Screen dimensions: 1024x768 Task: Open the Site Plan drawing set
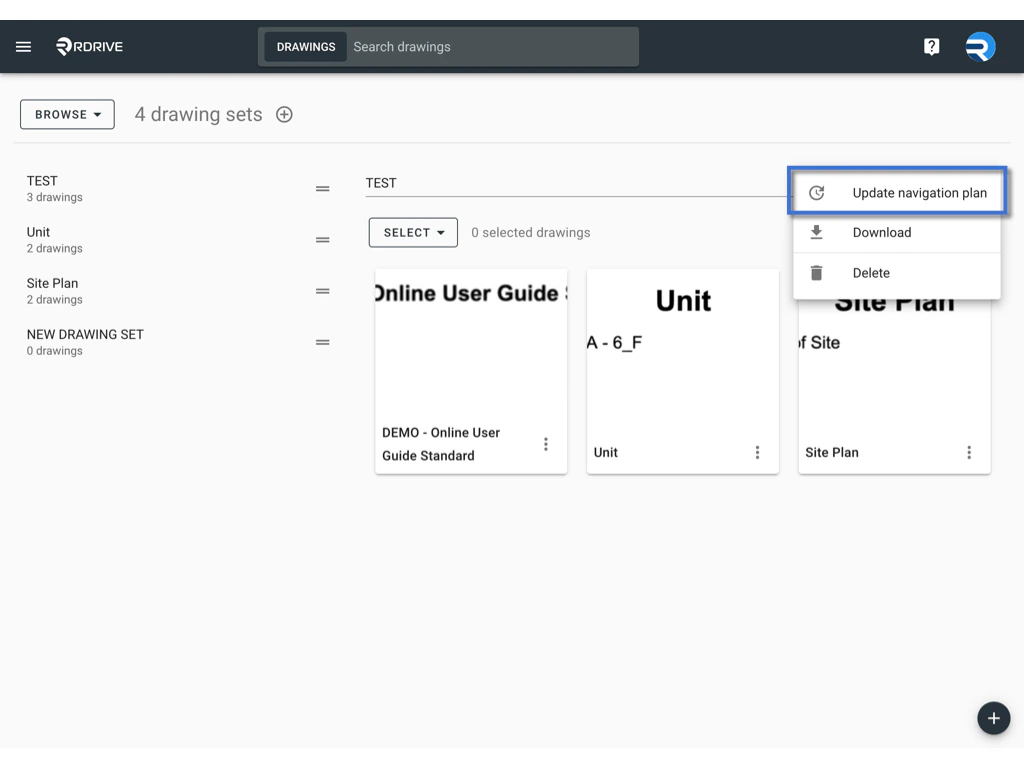tap(52, 290)
